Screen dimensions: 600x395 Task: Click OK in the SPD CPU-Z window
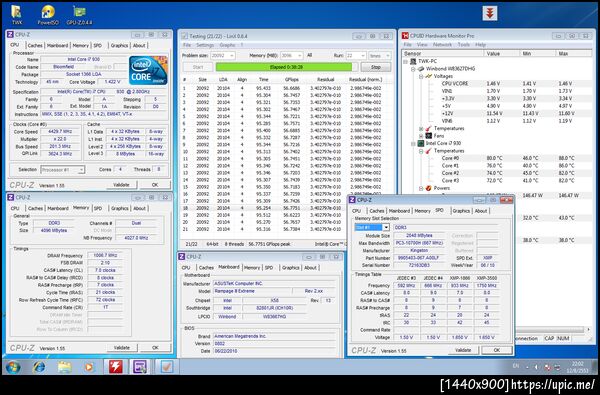[x=497, y=350]
